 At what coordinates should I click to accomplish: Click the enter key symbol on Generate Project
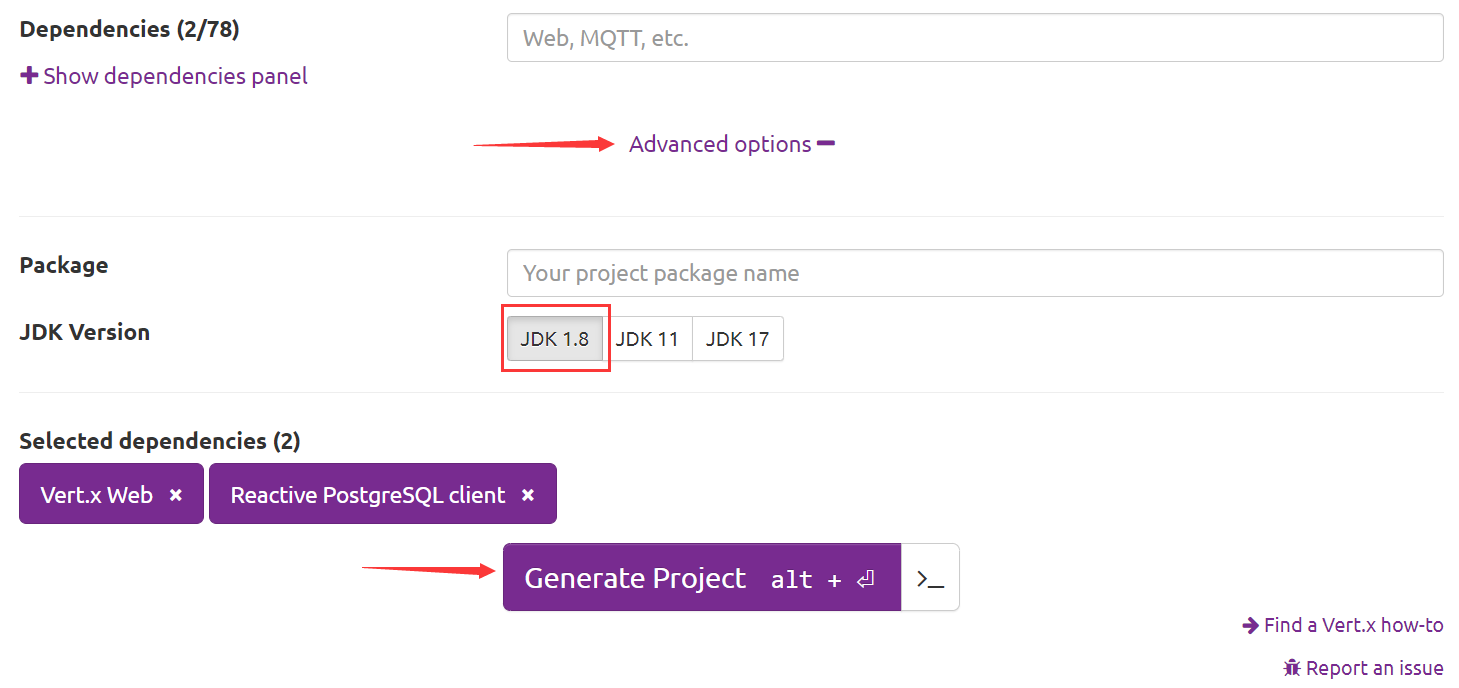pyautogui.click(x=866, y=579)
